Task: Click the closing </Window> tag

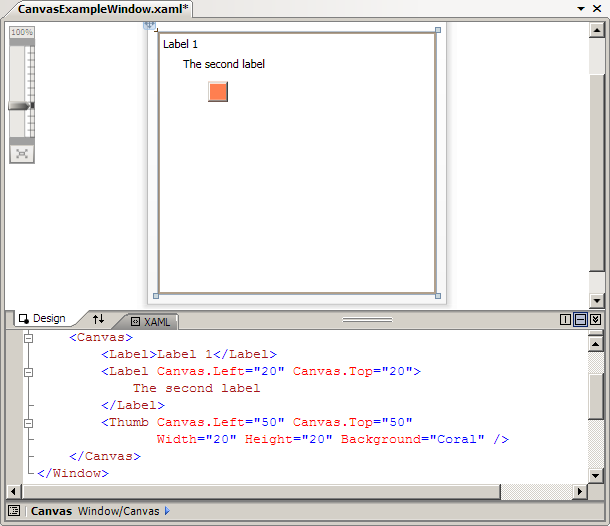Action: pos(73,473)
